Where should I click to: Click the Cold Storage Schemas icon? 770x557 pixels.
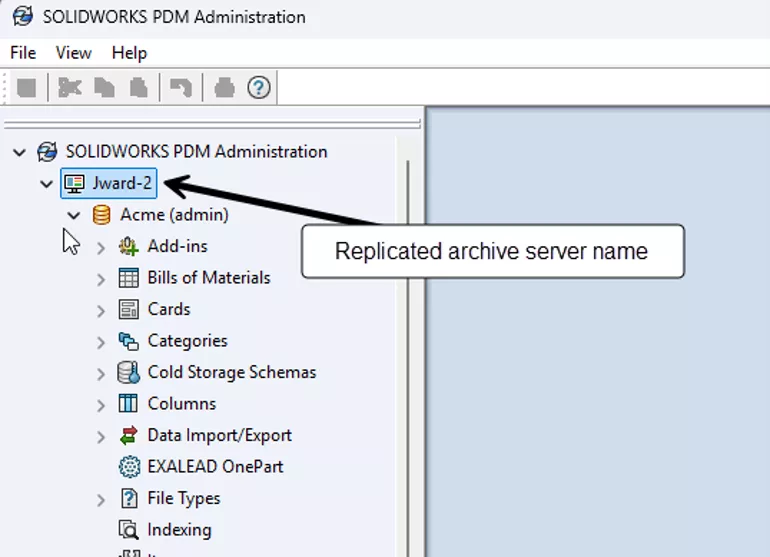[x=129, y=373]
